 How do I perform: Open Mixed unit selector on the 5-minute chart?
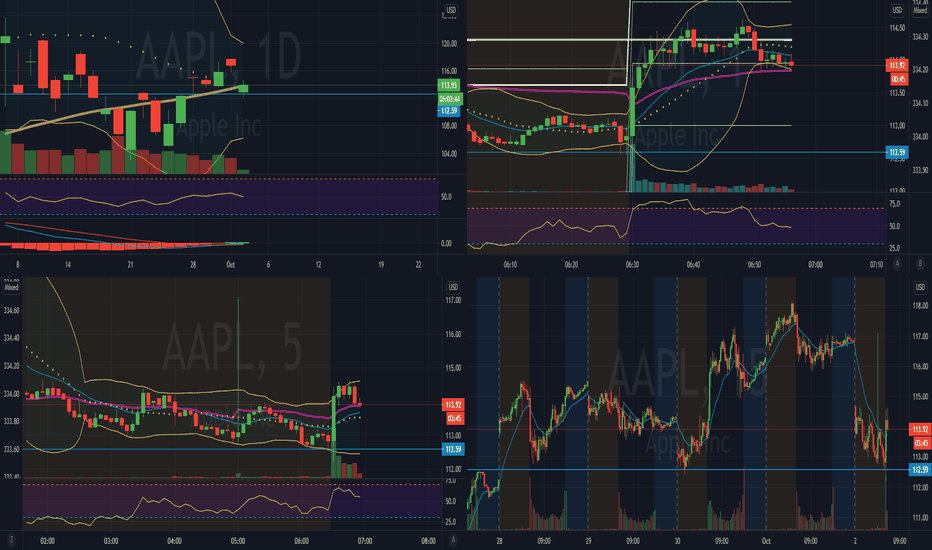click(x=11, y=287)
